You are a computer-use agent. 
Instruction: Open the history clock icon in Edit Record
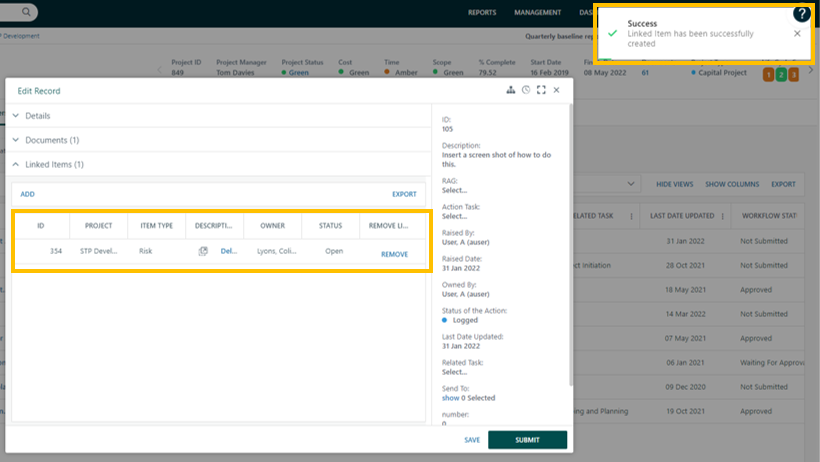[x=526, y=90]
